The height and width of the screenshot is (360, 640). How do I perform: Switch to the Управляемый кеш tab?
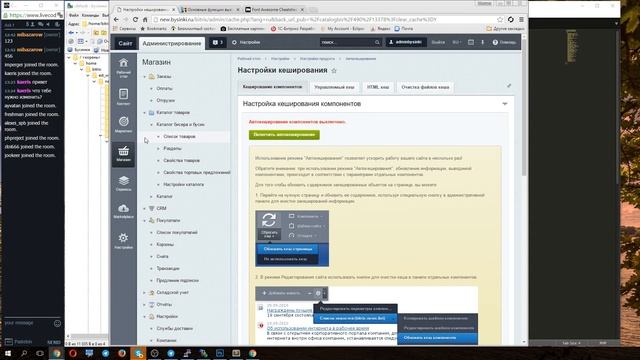point(334,87)
